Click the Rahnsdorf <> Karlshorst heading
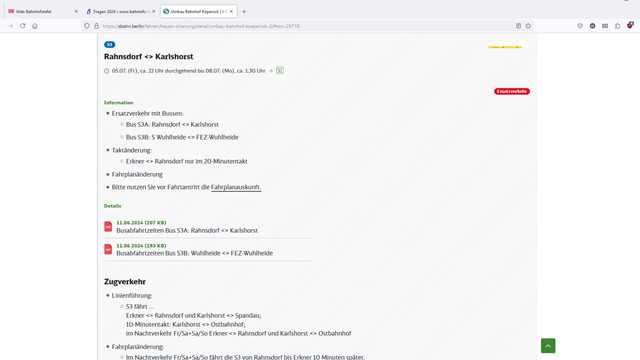 [x=149, y=57]
